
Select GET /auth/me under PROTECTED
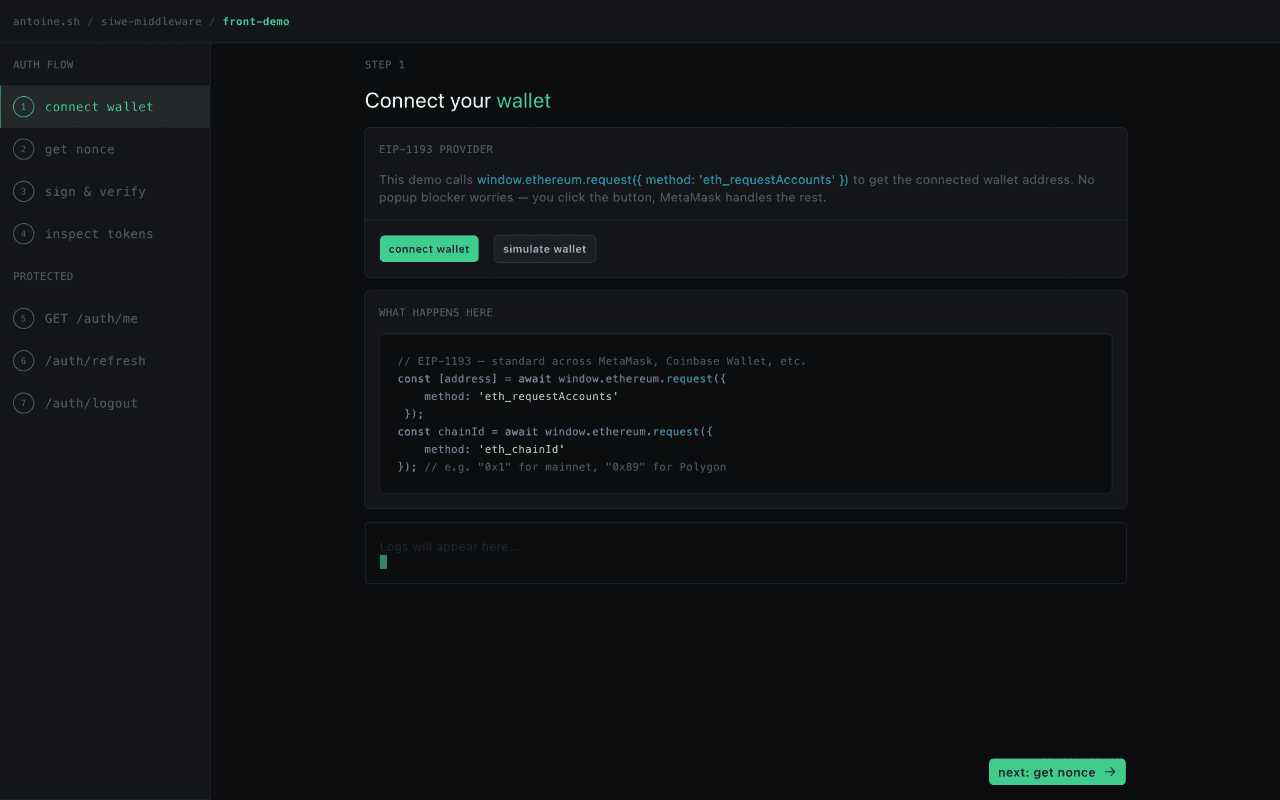click(92, 318)
